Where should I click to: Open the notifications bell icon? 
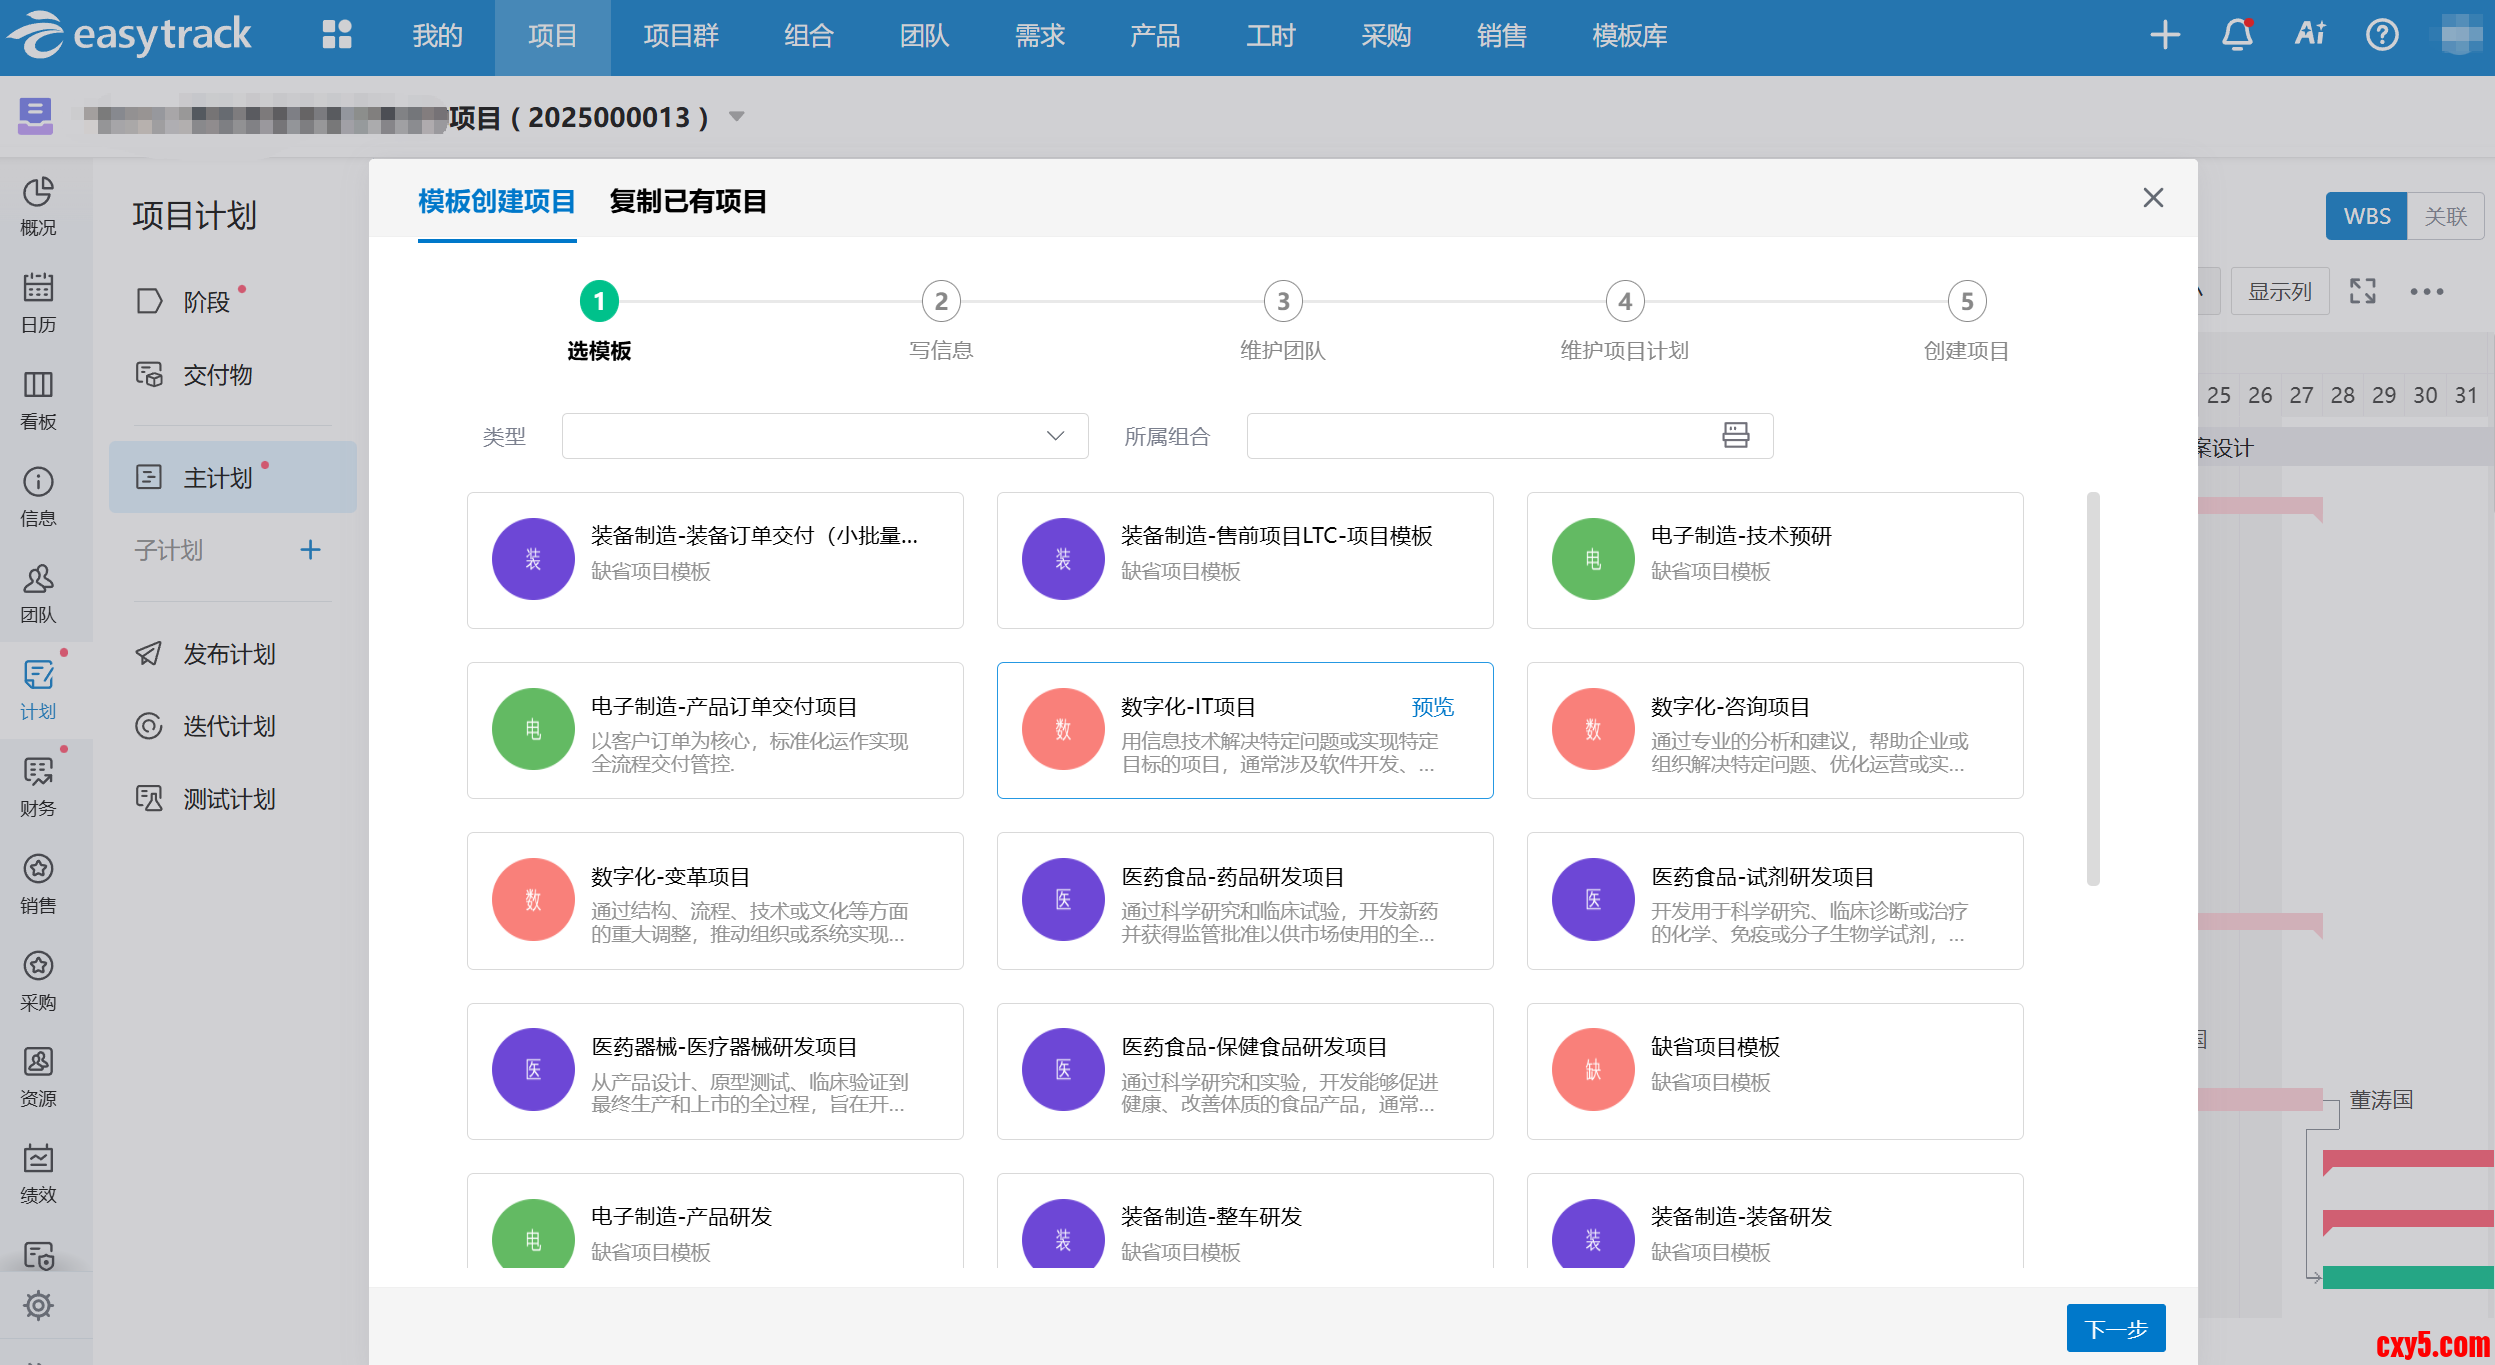pos(2237,35)
